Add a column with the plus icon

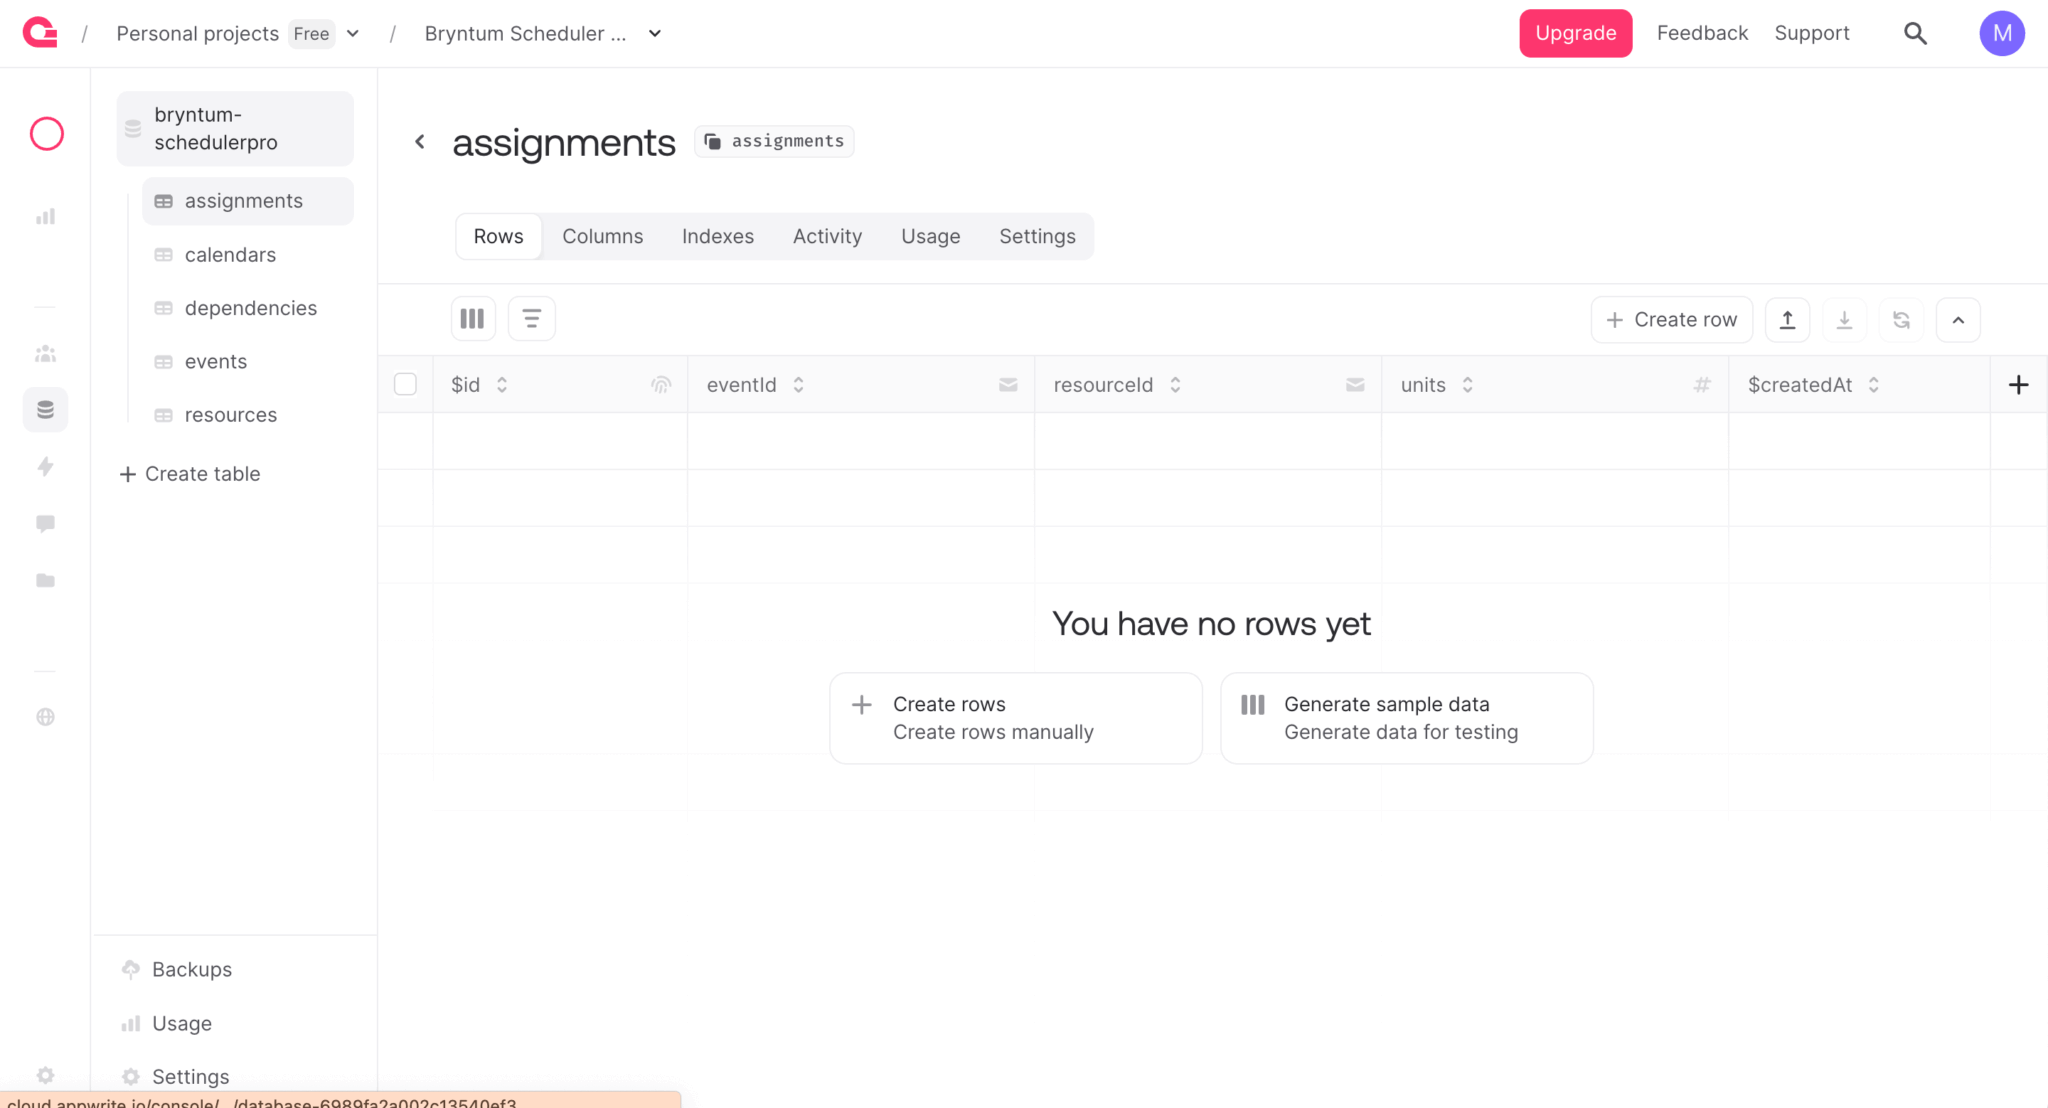click(2018, 385)
